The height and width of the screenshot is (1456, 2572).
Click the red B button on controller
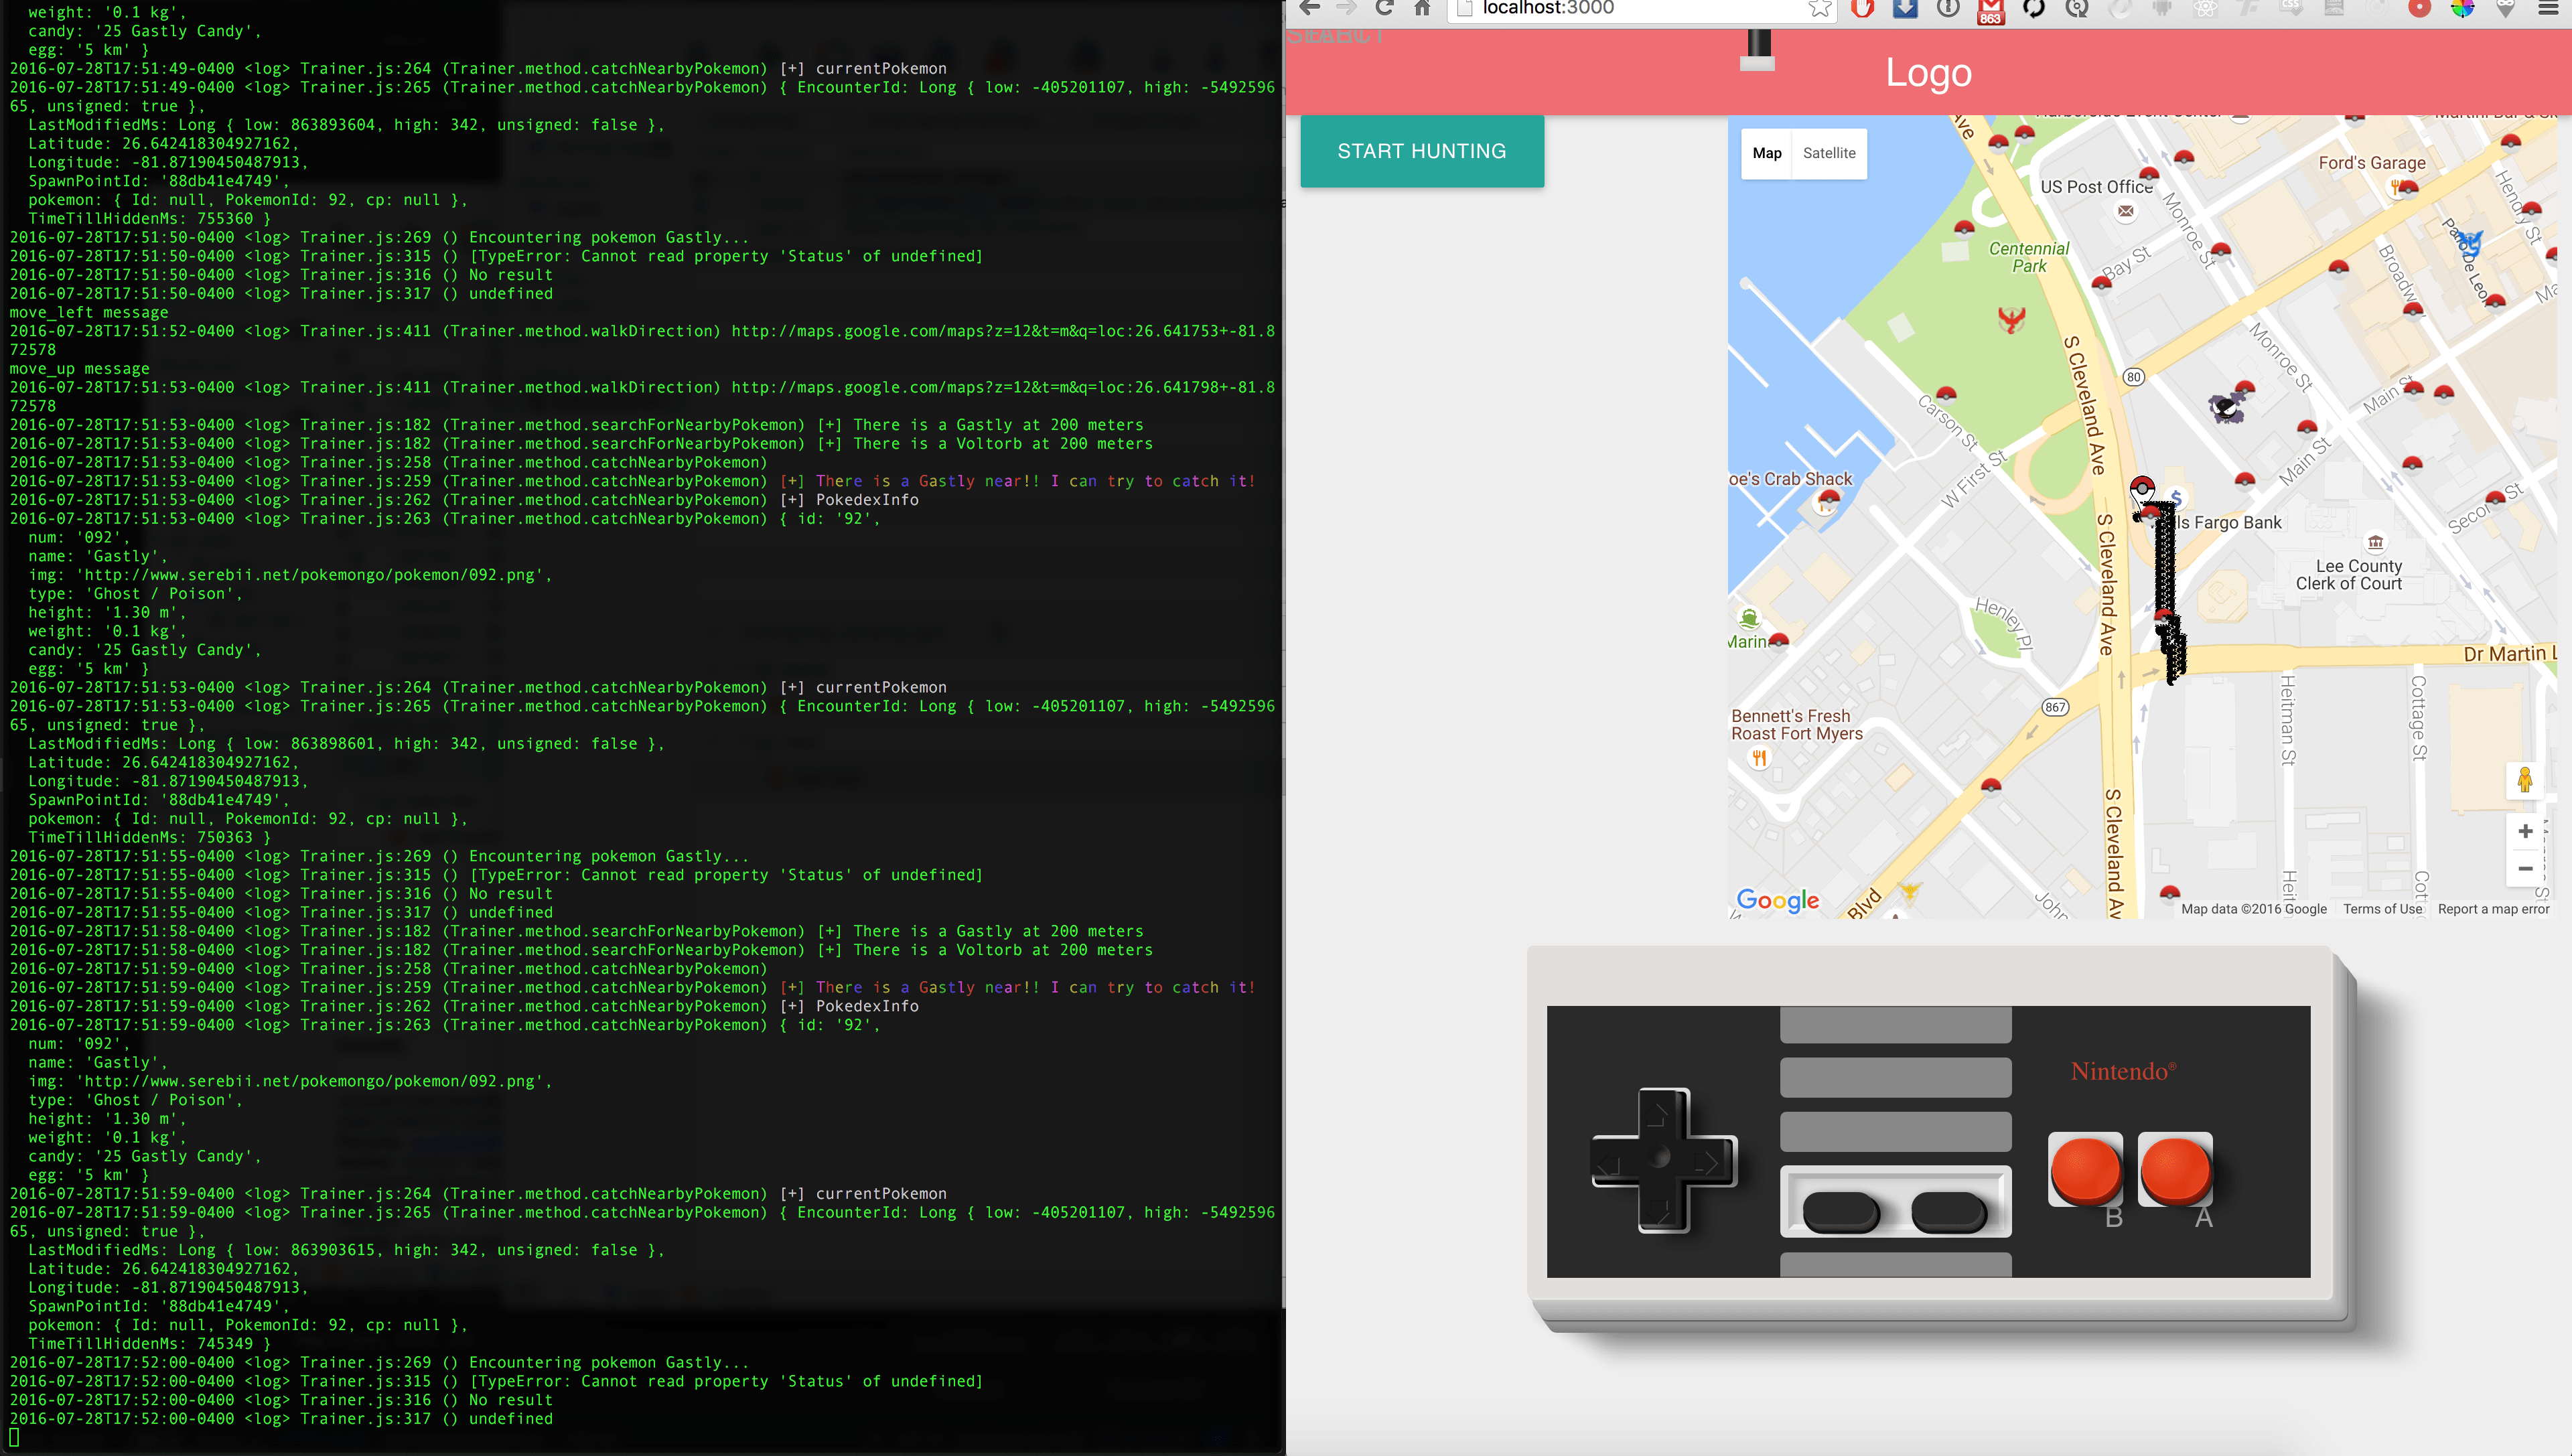point(2085,1170)
